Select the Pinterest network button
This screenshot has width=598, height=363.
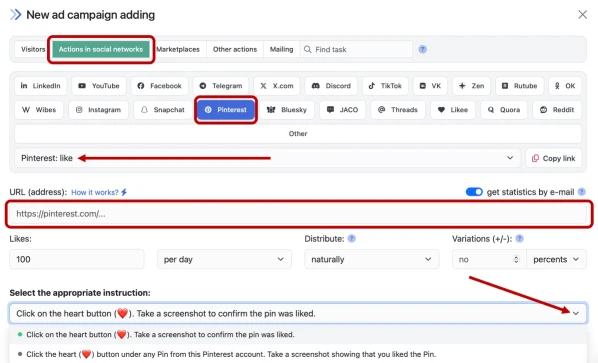tap(226, 110)
